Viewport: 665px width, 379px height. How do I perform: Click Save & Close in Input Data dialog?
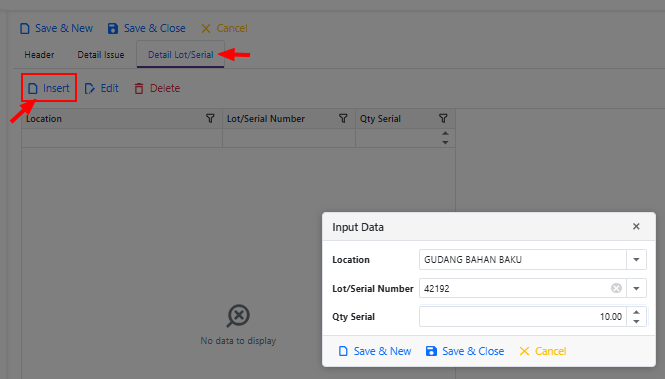465,351
